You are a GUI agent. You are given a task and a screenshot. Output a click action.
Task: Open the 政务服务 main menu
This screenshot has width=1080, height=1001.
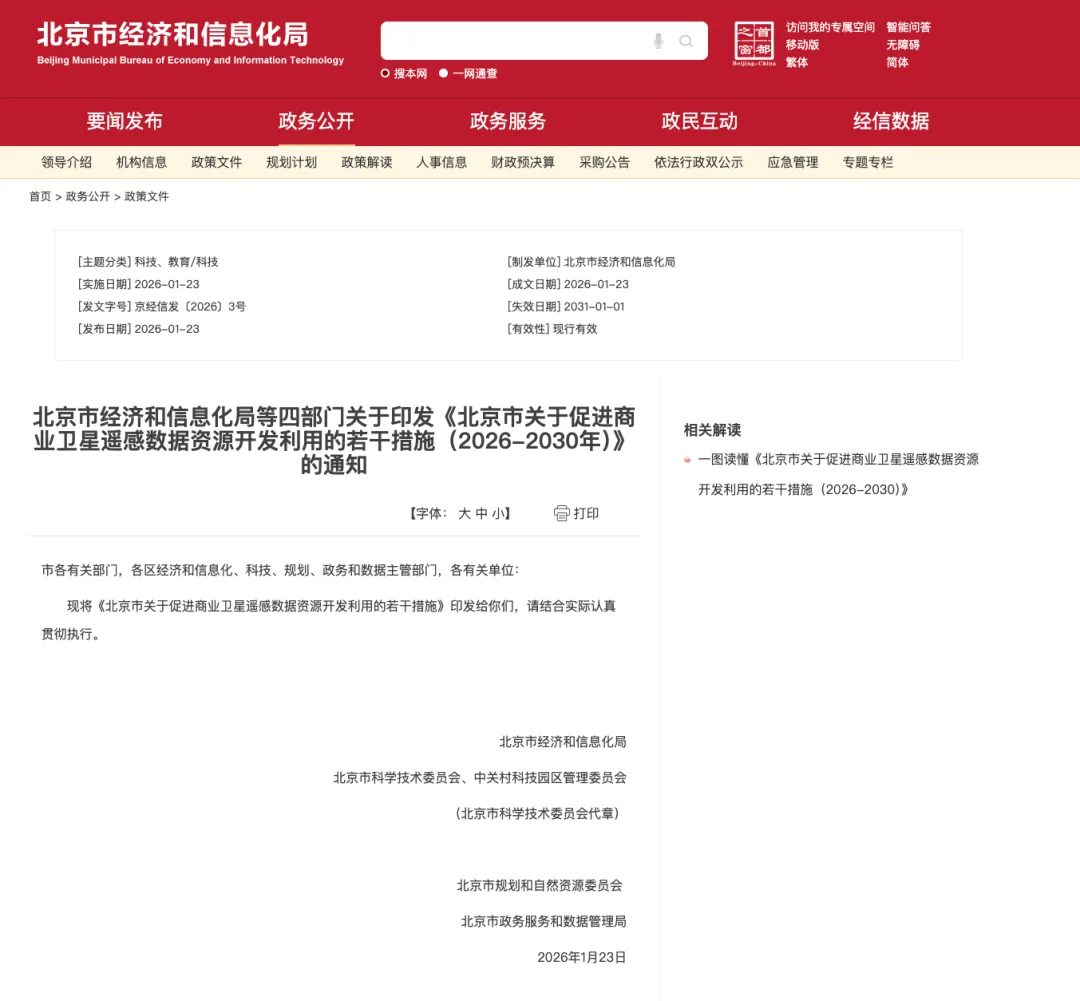[x=508, y=121]
